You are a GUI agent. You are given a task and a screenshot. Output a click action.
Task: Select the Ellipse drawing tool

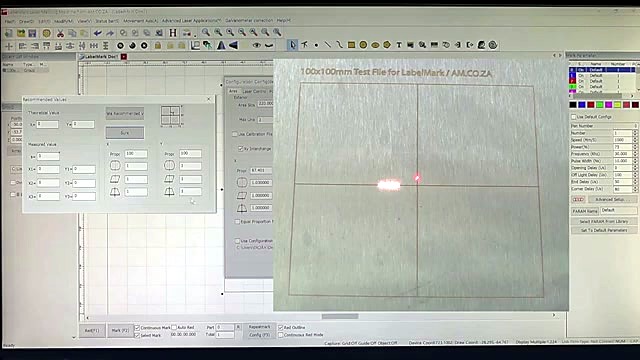(x=375, y=45)
